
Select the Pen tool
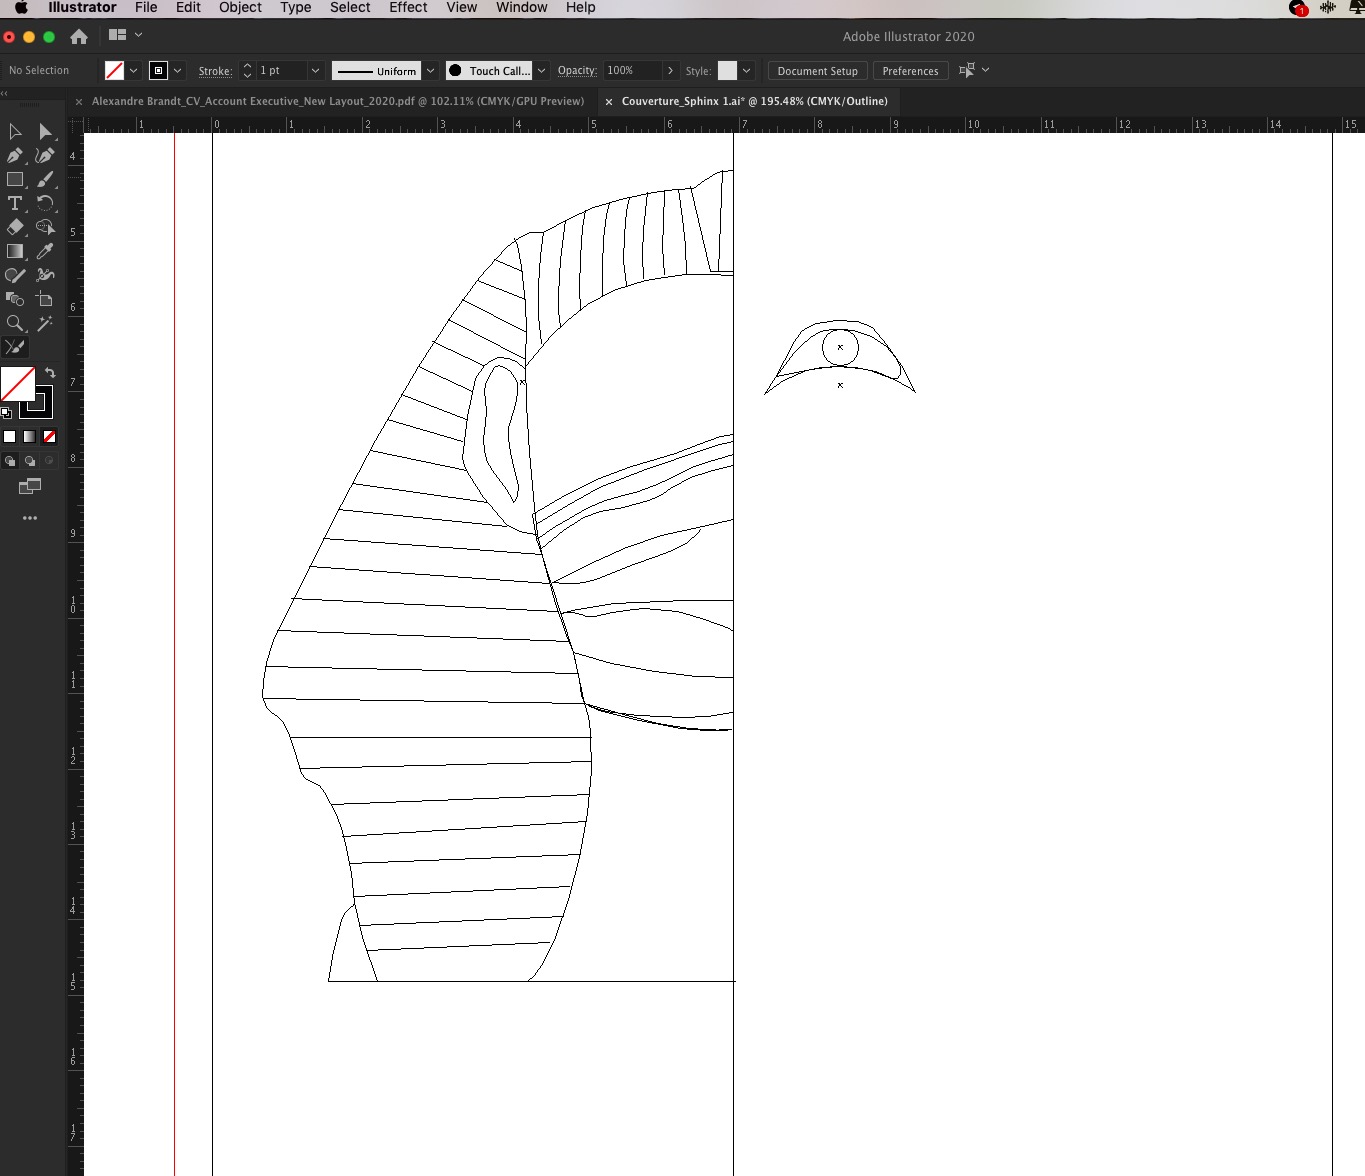pos(15,156)
